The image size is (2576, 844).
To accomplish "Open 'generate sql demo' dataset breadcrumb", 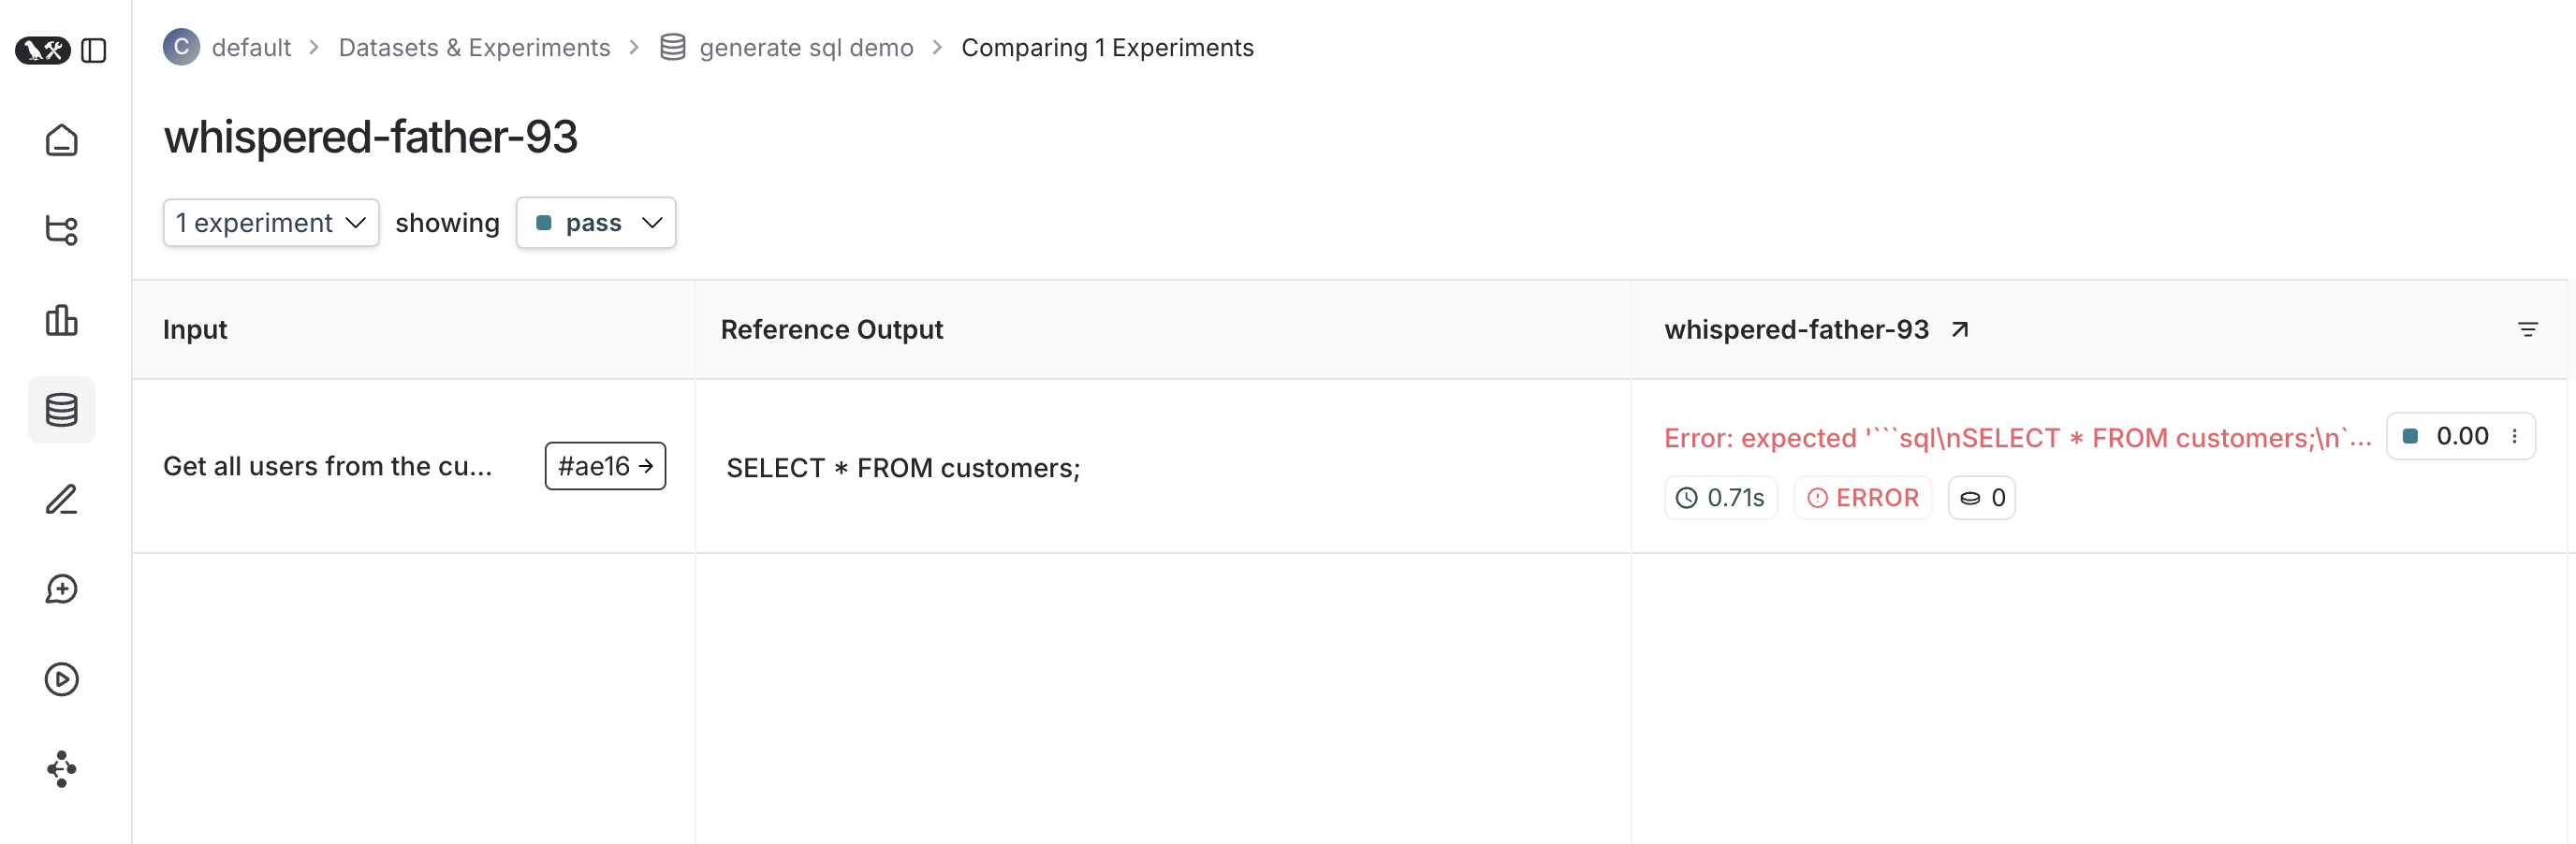I will click(x=805, y=48).
